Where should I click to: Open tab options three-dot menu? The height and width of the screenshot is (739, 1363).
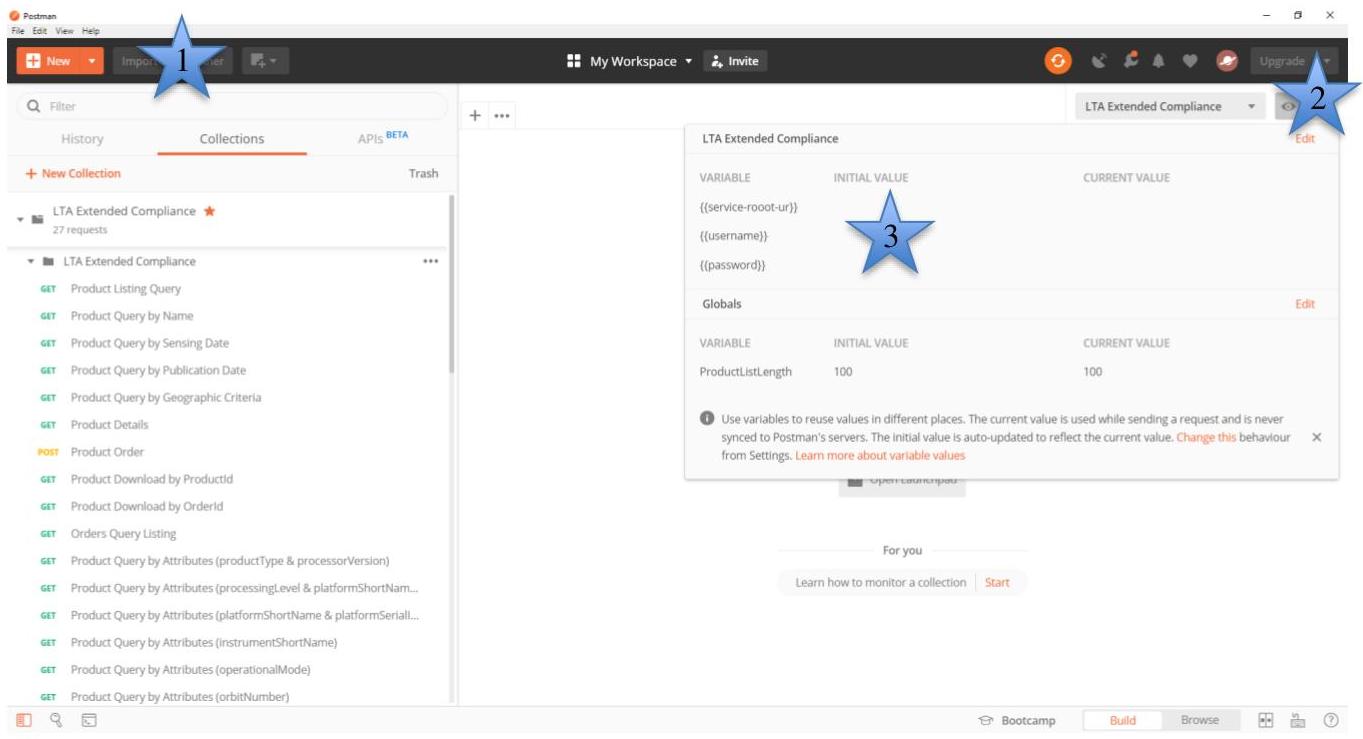pyautogui.click(x=502, y=115)
